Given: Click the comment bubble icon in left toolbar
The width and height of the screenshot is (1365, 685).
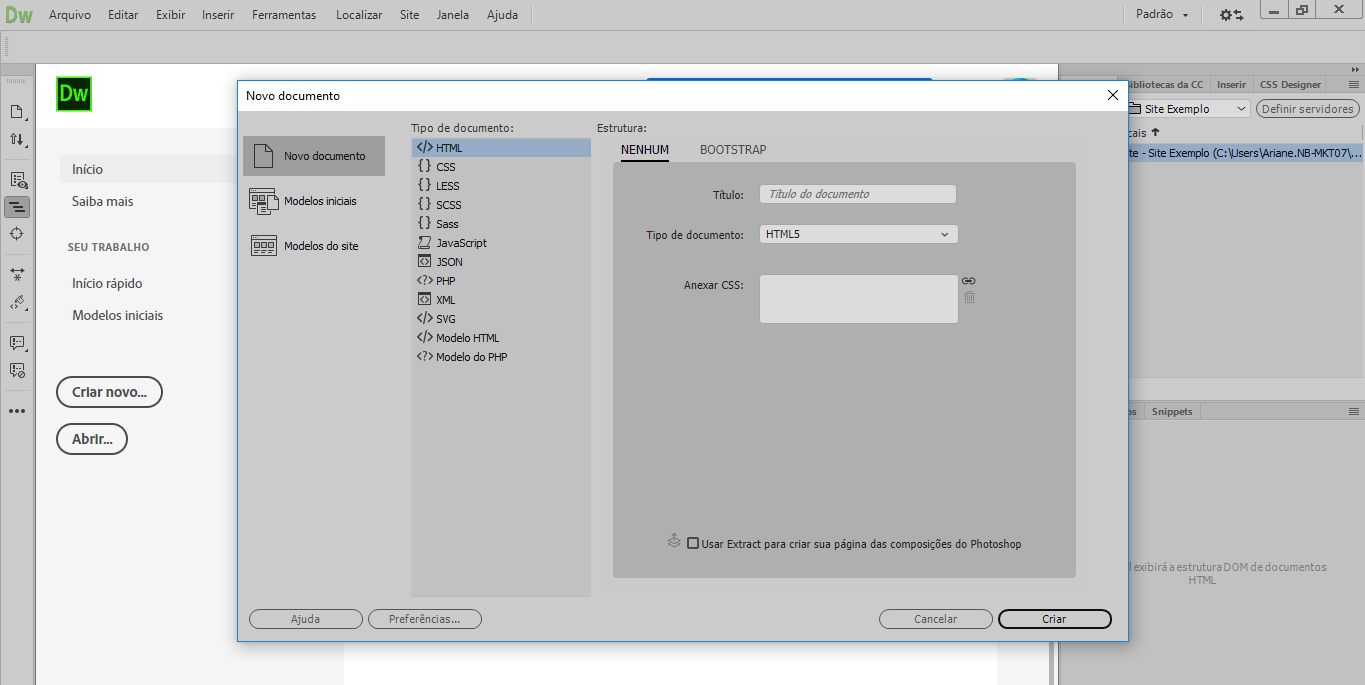Looking at the screenshot, I should click(x=17, y=344).
